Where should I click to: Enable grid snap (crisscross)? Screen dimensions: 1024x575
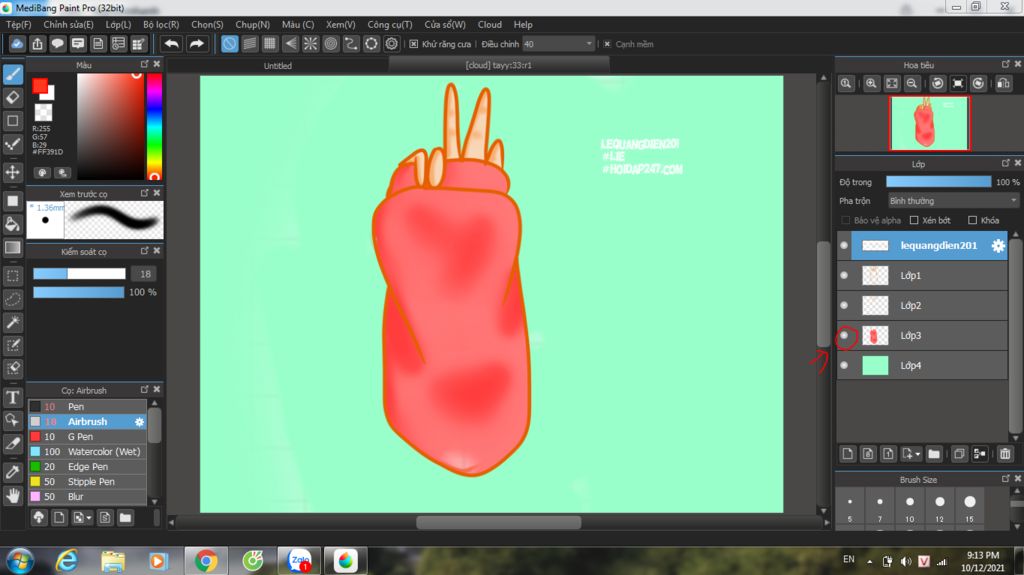point(270,44)
